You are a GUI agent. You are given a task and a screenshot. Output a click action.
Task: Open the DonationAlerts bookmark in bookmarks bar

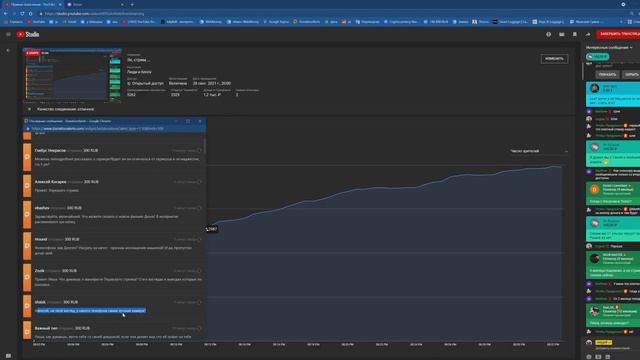[307, 22]
